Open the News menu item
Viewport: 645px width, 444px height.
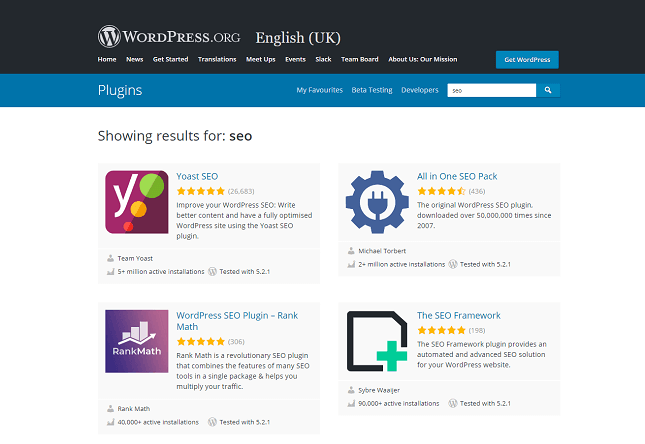(135, 59)
